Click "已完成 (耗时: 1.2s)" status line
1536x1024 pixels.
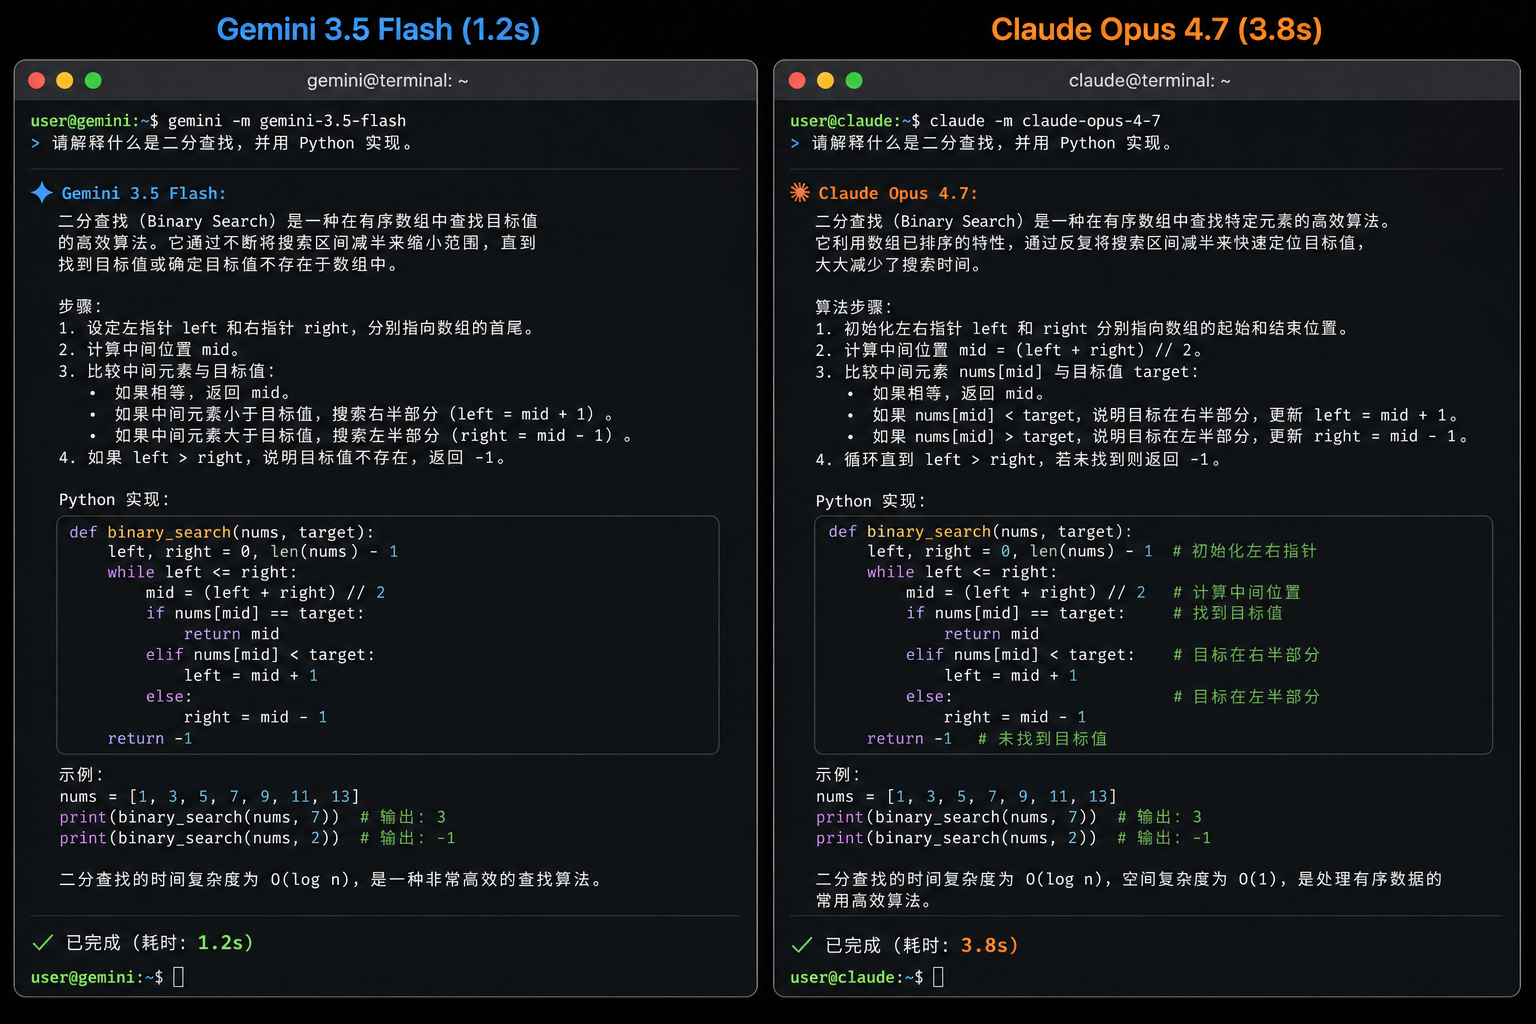point(159,943)
